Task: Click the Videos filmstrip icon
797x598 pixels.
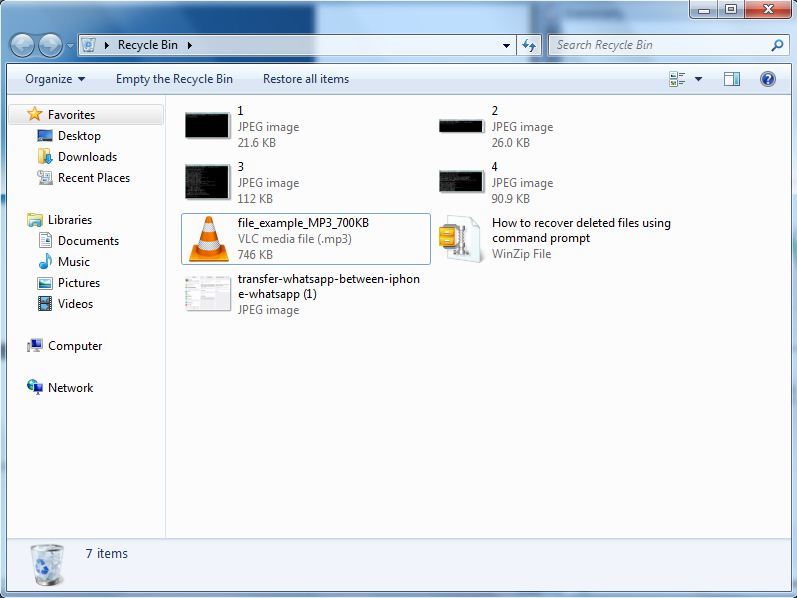Action: point(45,304)
